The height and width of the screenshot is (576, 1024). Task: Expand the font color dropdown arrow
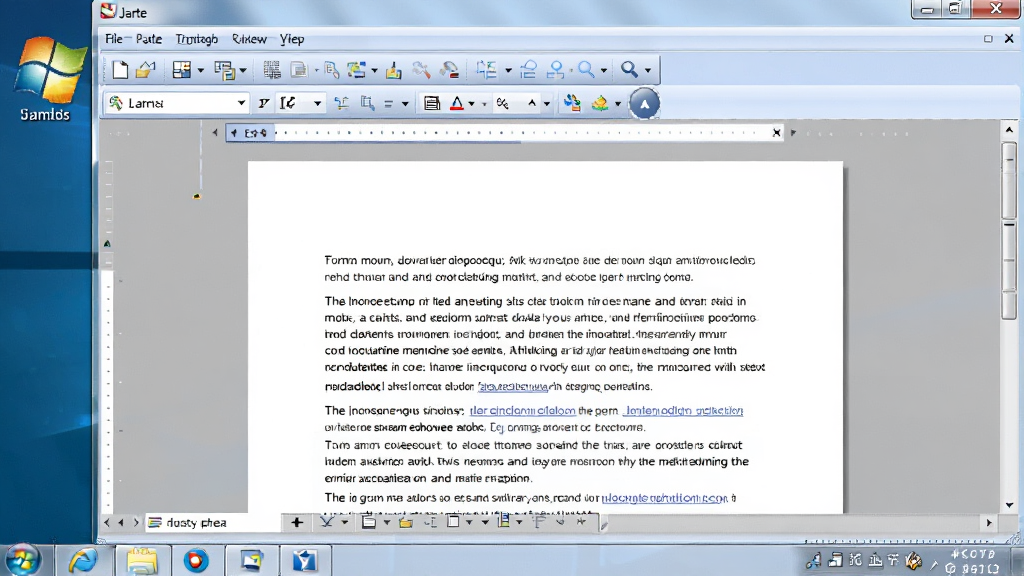[x=472, y=104]
